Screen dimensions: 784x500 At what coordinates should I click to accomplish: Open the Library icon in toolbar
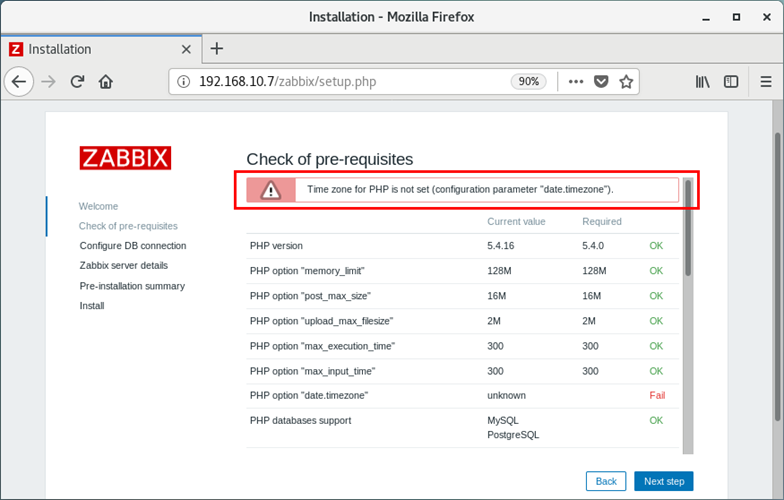[x=702, y=82]
